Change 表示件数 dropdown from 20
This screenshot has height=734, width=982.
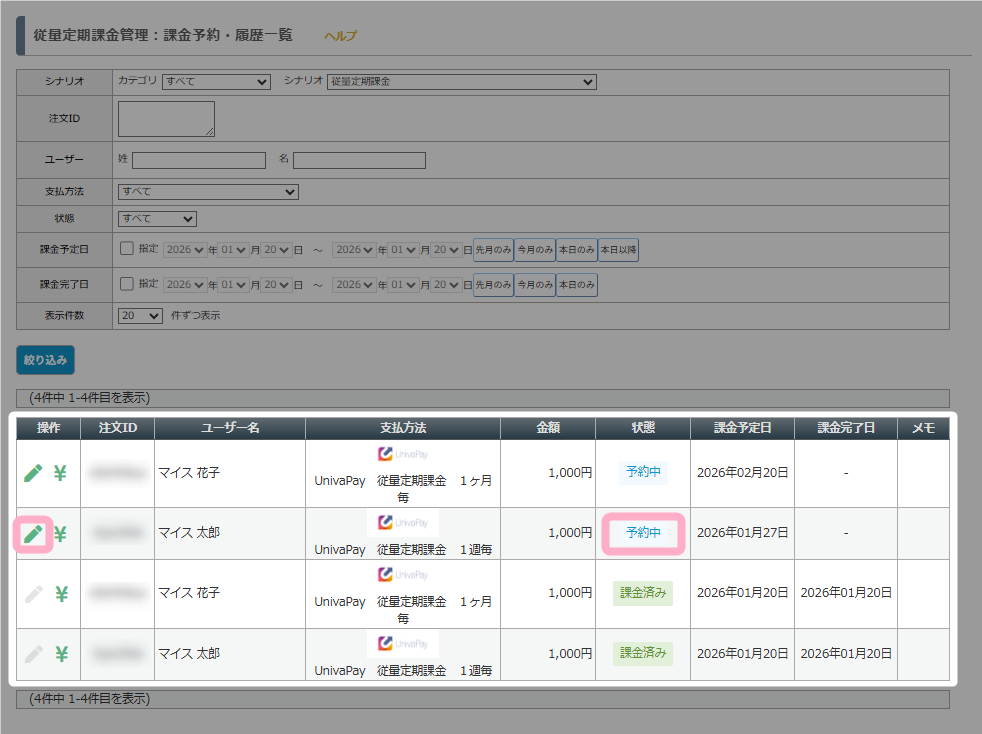[x=140, y=316]
